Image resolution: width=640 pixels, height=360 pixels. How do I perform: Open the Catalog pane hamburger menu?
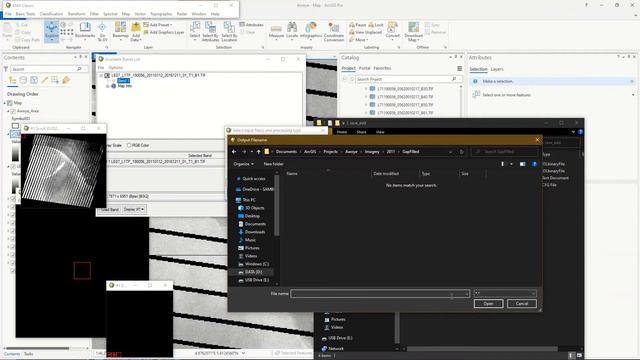[x=460, y=69]
